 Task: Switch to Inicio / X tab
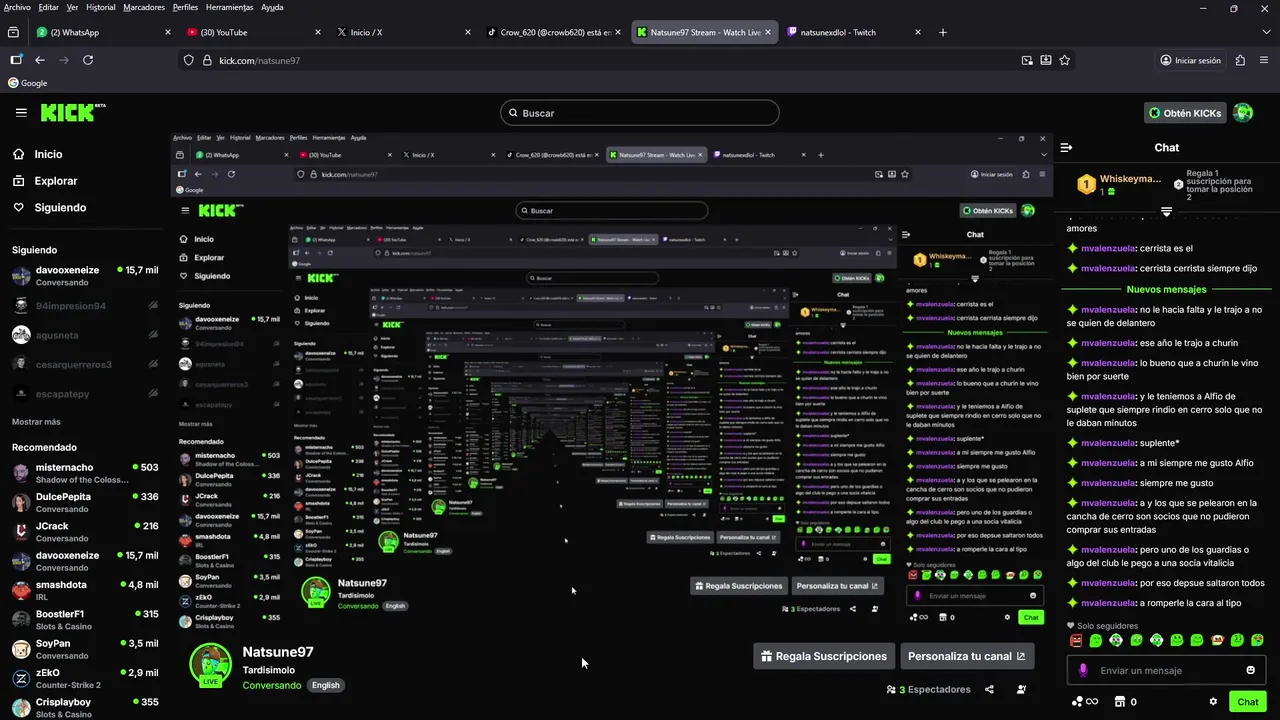click(x=403, y=32)
